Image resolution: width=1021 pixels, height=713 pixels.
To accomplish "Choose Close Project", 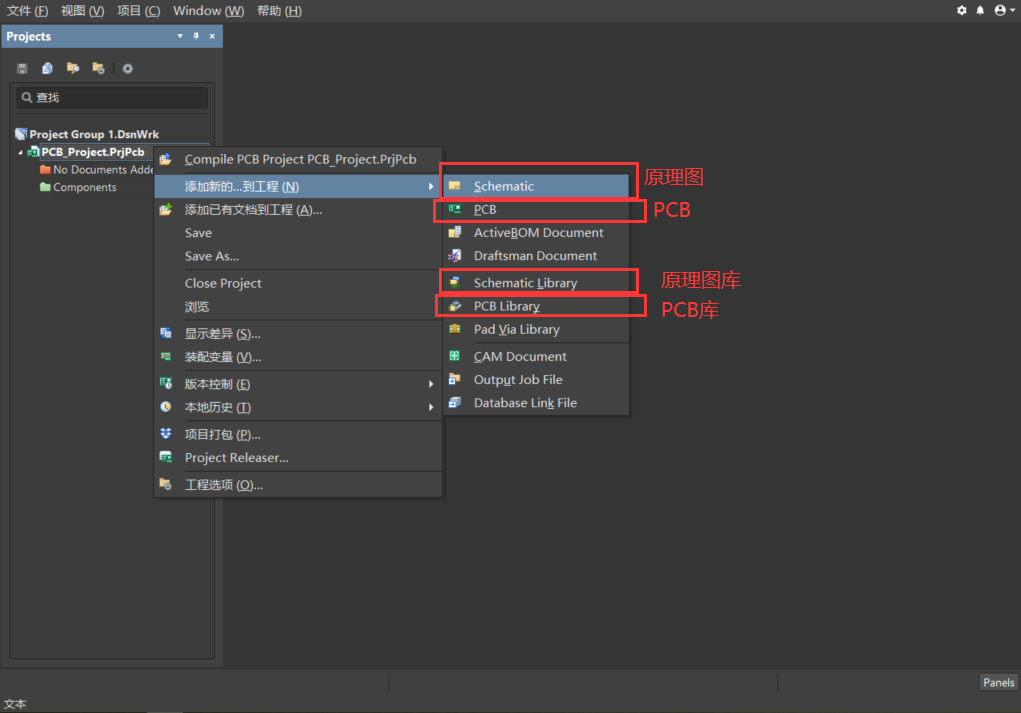I will pyautogui.click(x=298, y=283).
